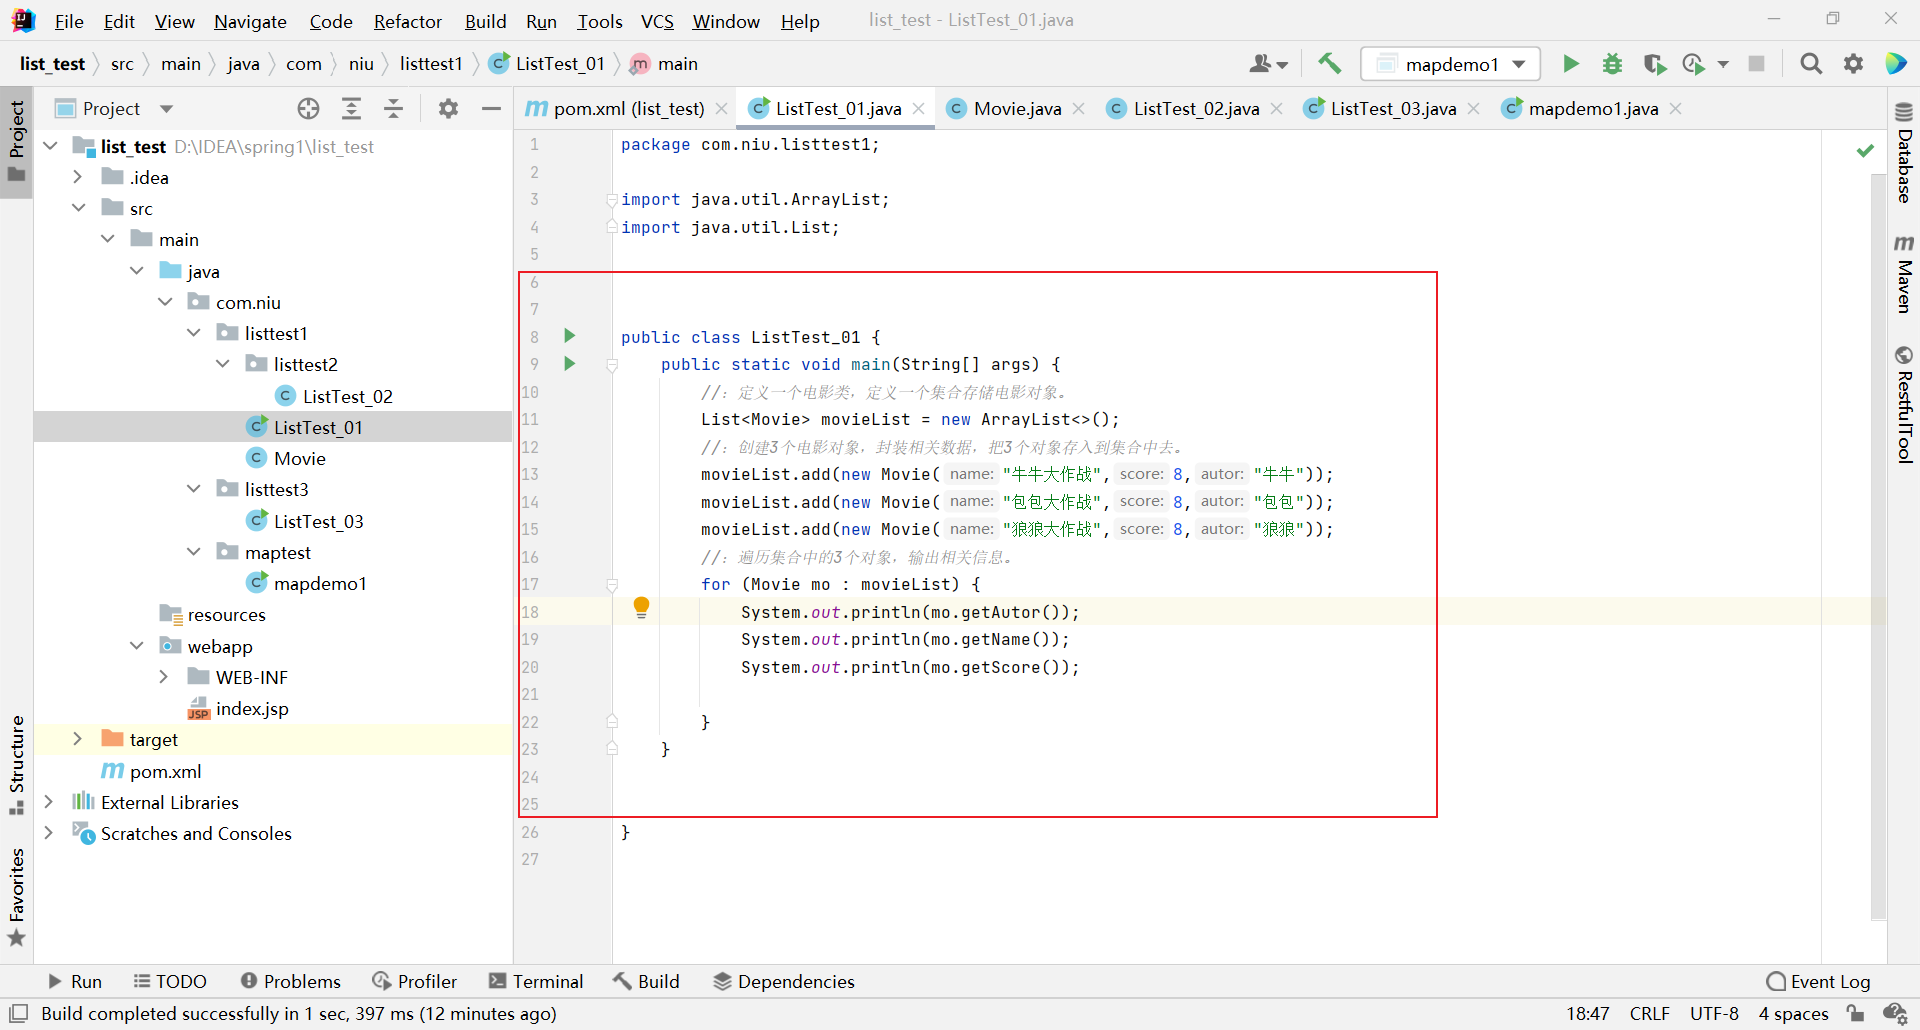Toggle the Structure tool window side tab
The height and width of the screenshot is (1030, 1920).
tap(16, 765)
